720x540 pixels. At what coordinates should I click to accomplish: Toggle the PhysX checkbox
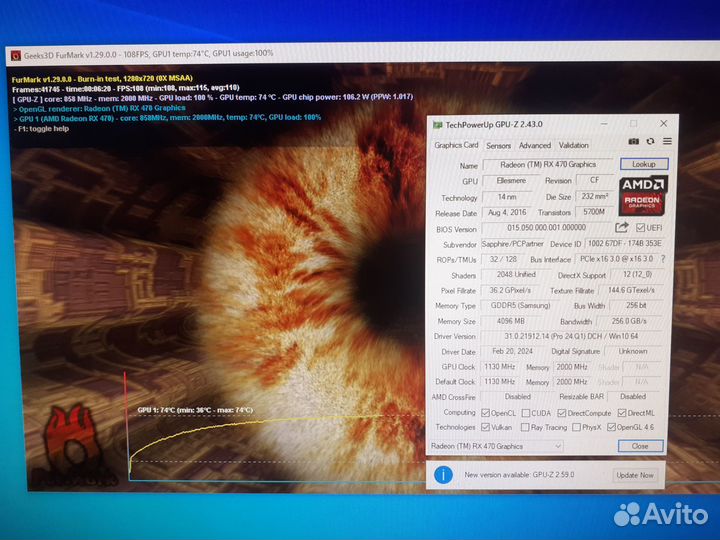pos(576,428)
